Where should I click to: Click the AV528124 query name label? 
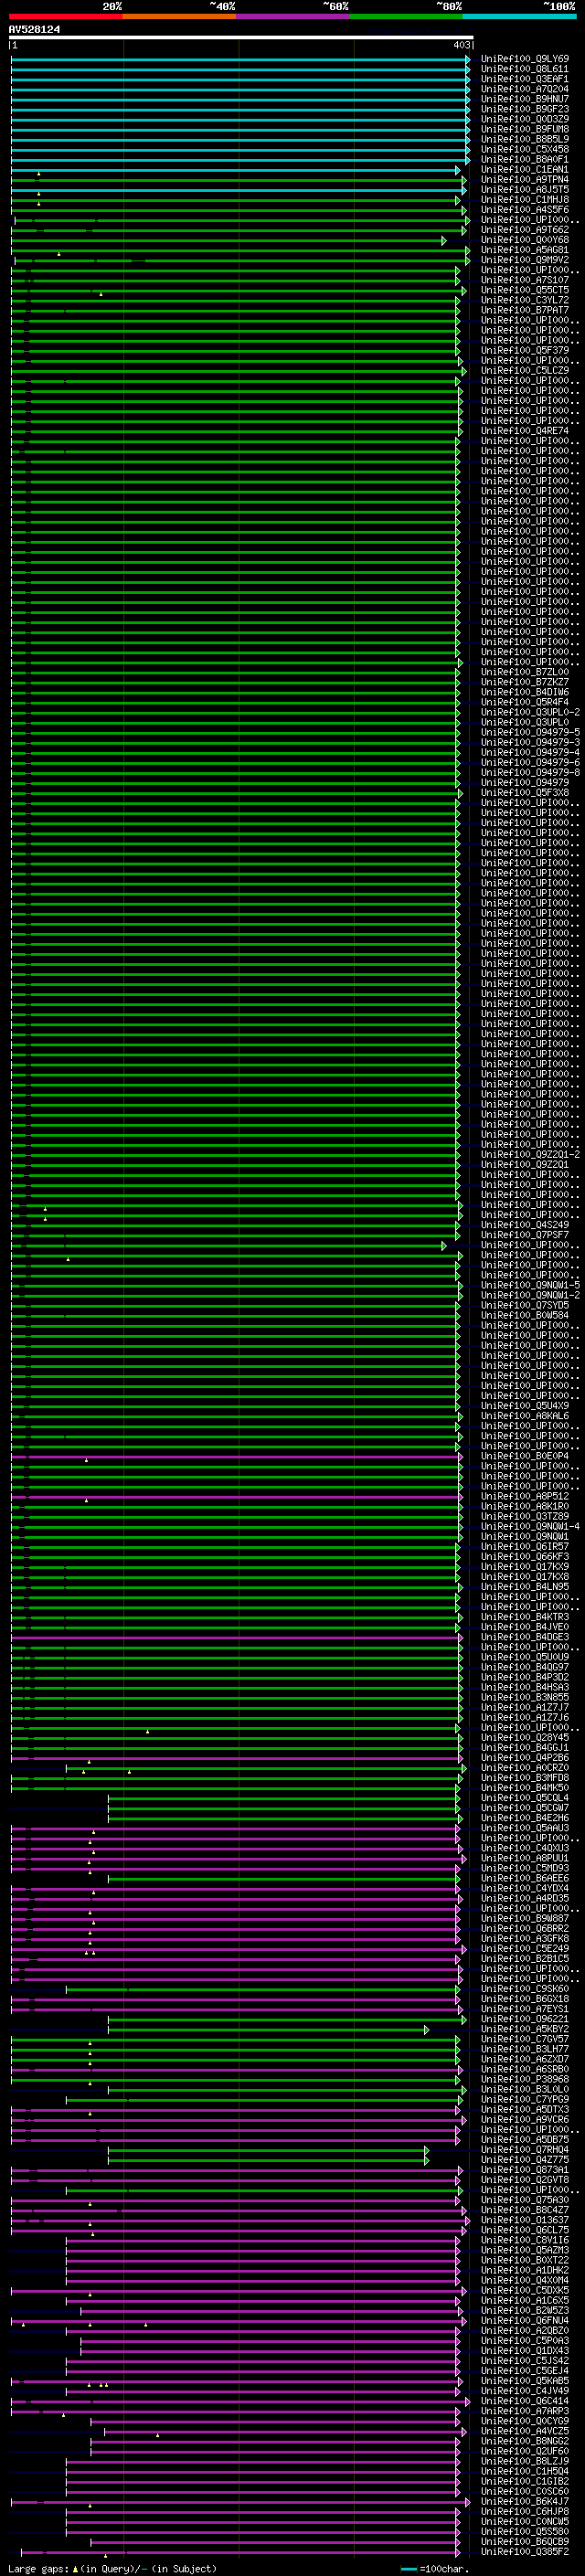(34, 29)
